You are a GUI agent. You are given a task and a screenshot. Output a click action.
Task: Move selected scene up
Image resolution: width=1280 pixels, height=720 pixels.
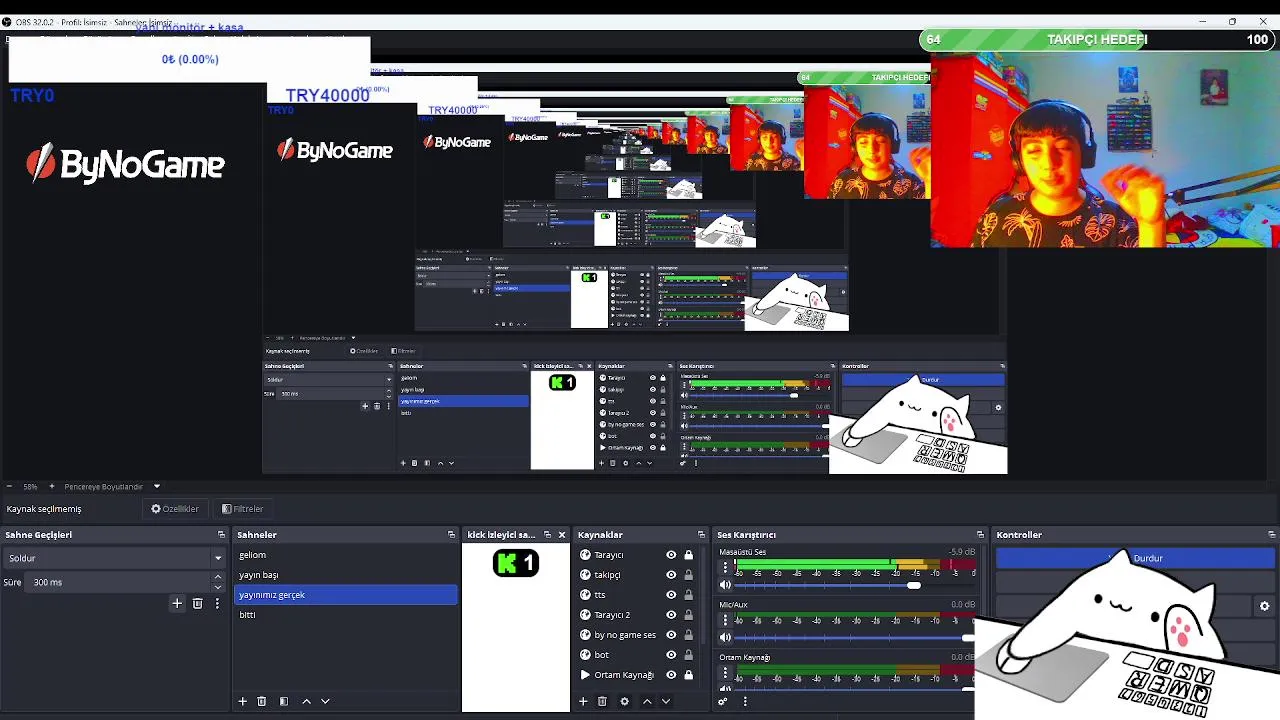(306, 701)
